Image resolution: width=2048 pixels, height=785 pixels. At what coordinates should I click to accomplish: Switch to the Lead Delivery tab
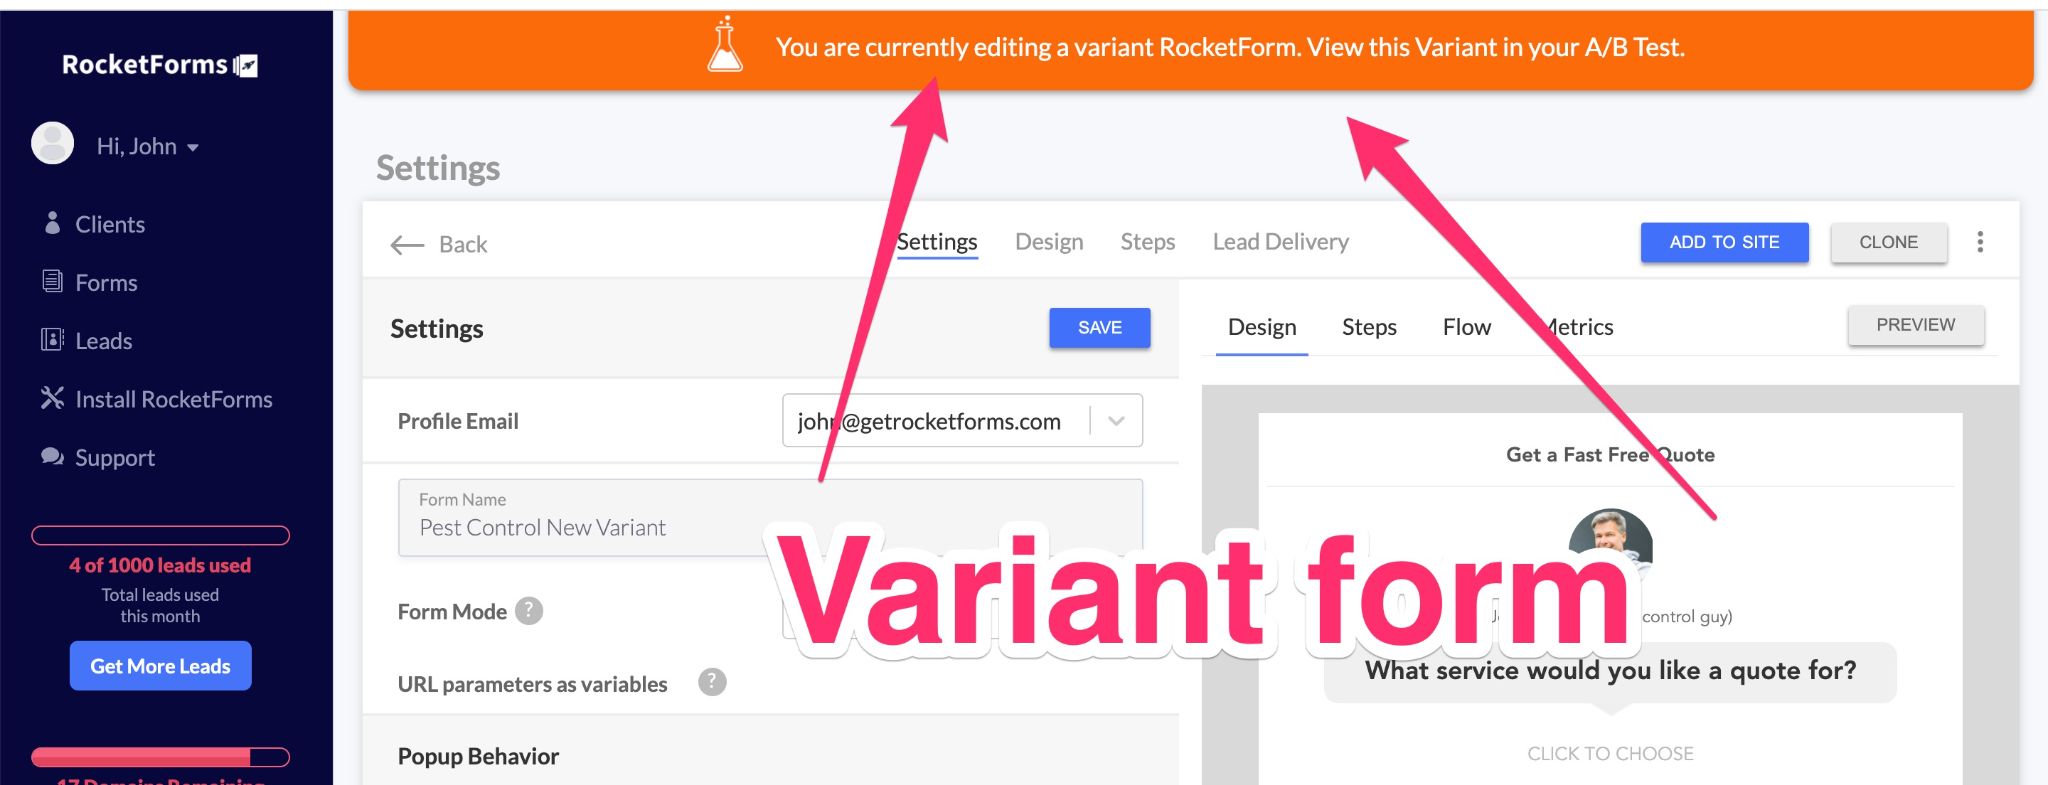[1280, 242]
